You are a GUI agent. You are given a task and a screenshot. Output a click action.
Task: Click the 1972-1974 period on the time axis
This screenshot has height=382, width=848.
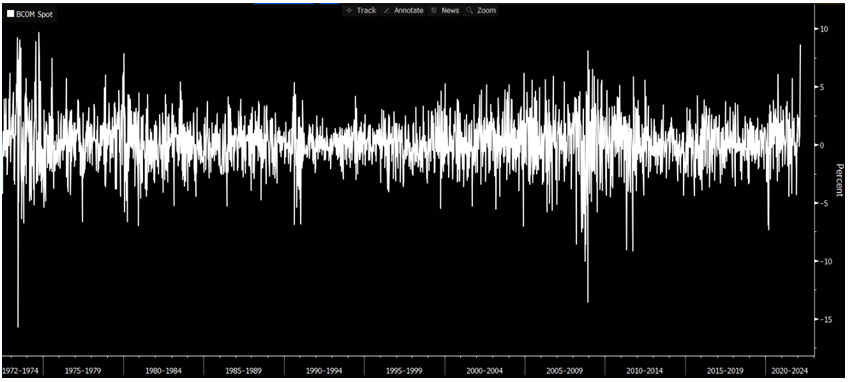click(x=22, y=371)
